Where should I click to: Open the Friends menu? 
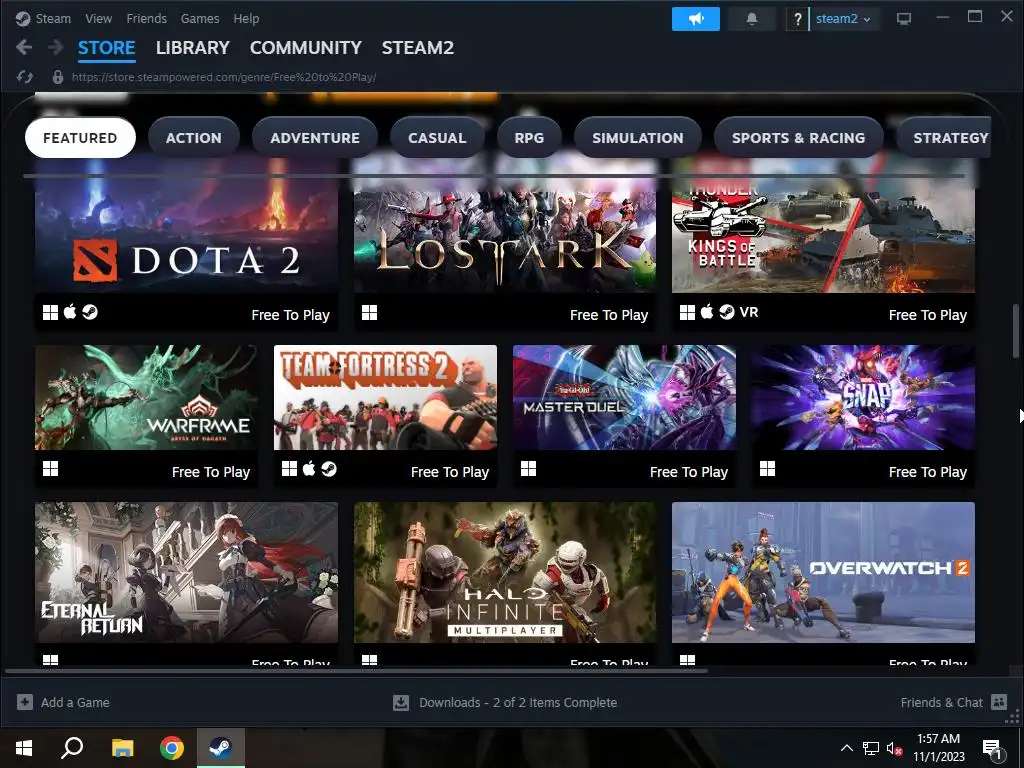(x=146, y=19)
